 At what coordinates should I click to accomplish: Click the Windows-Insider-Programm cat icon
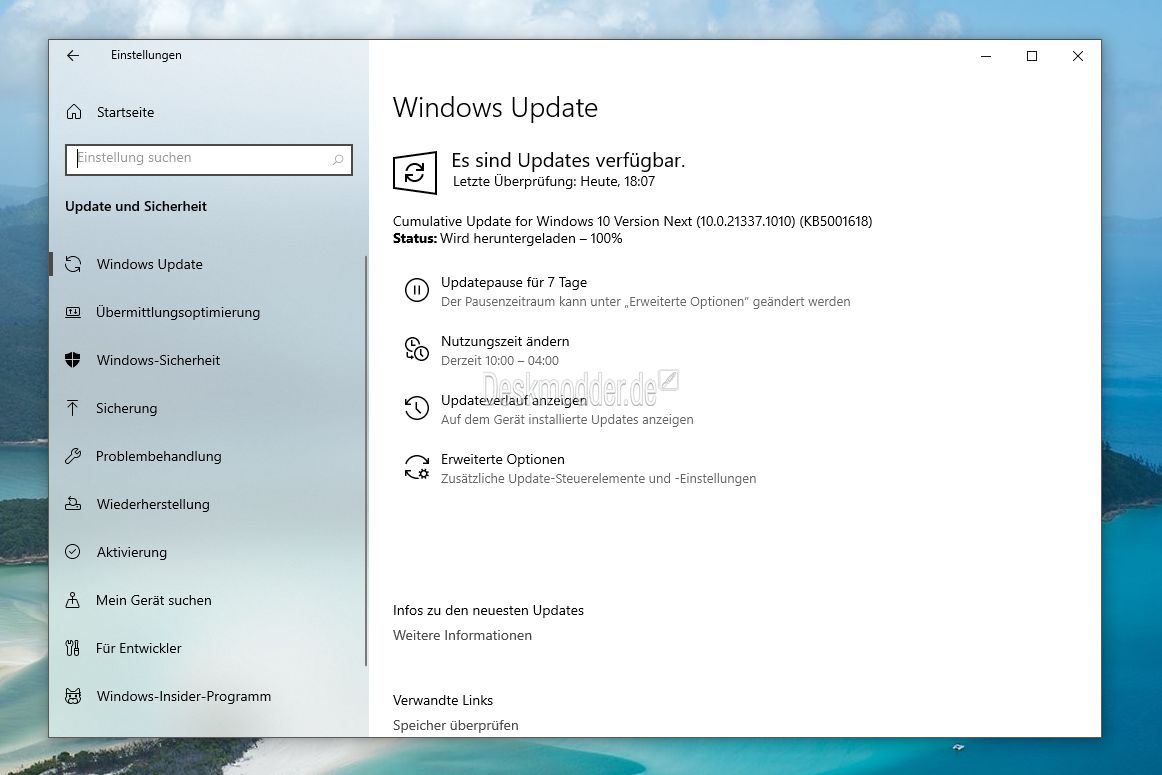[73, 696]
